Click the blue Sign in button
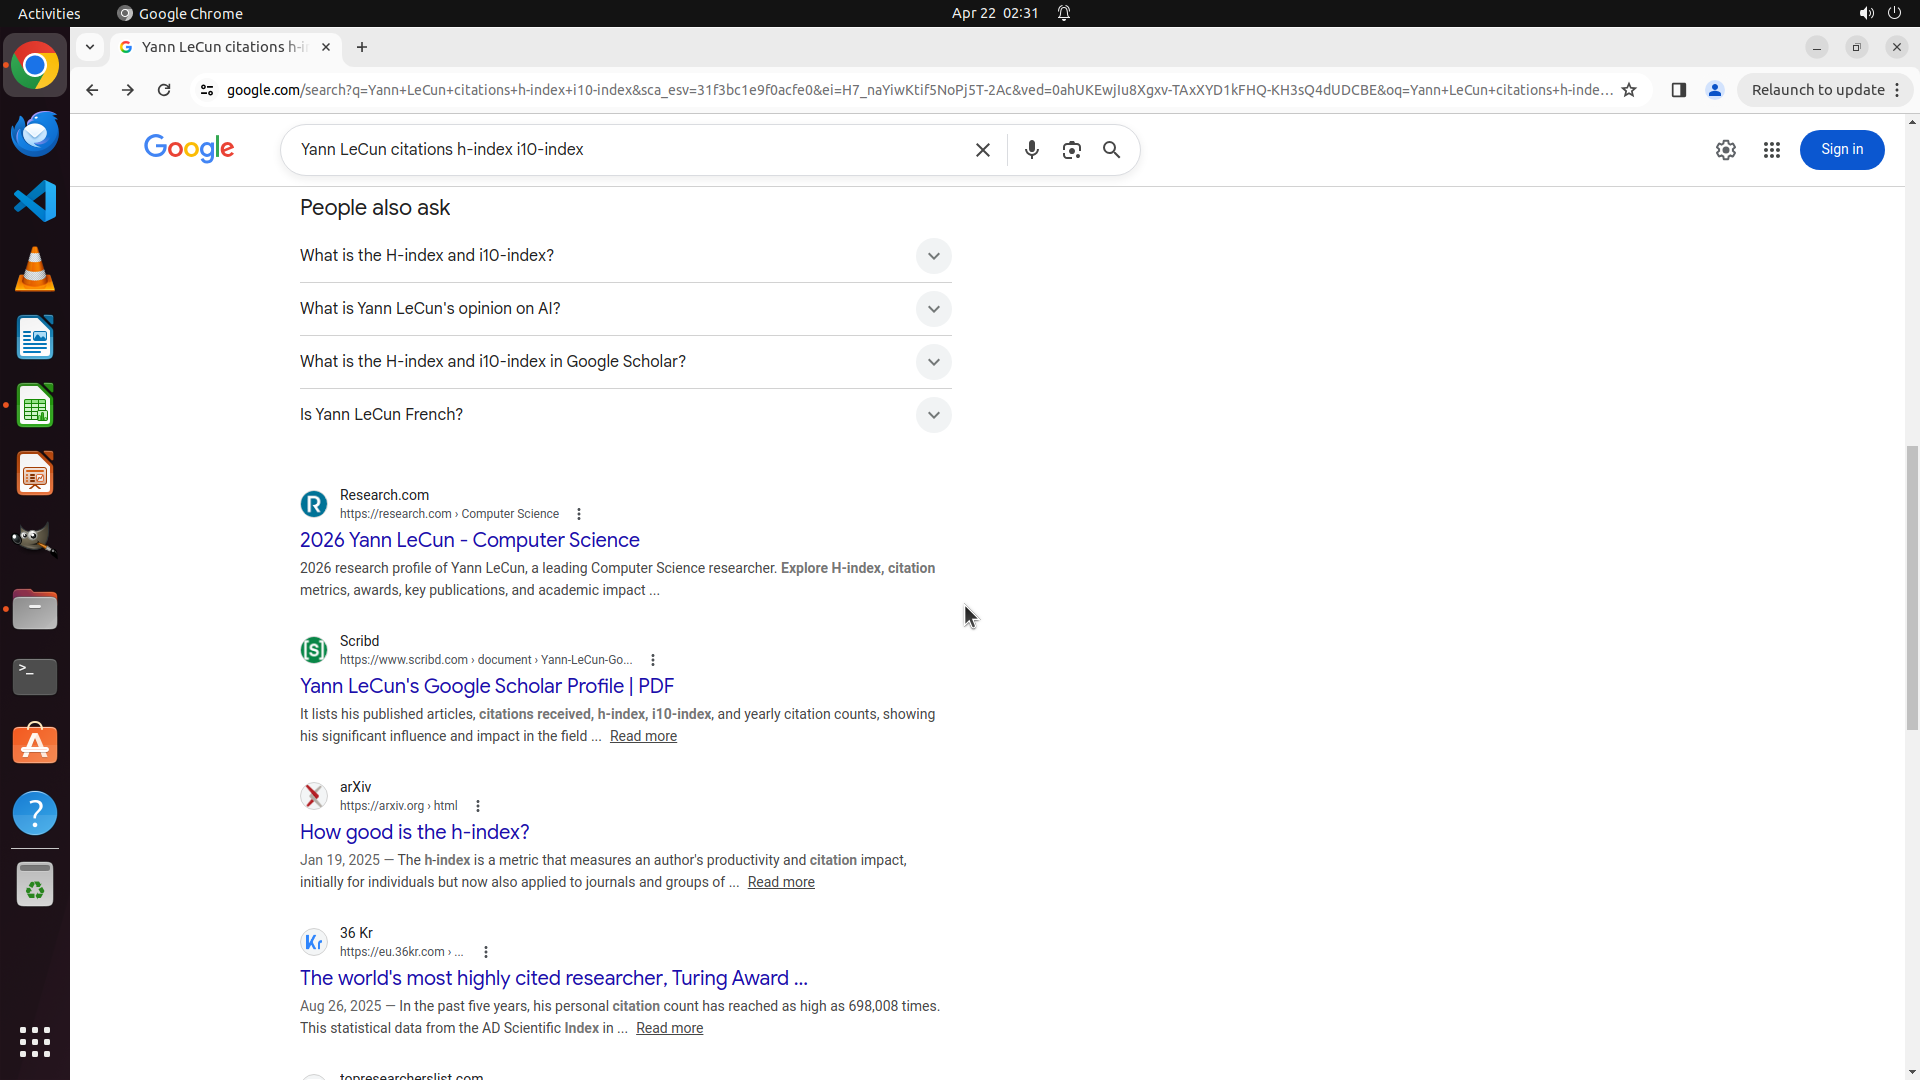Screen dimensions: 1920x1080 (1841, 150)
